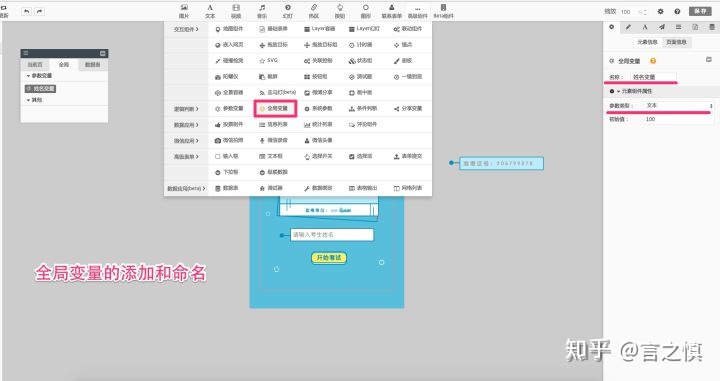The image size is (720, 381).
Task: Pick the SVG star component
Action: point(269,61)
